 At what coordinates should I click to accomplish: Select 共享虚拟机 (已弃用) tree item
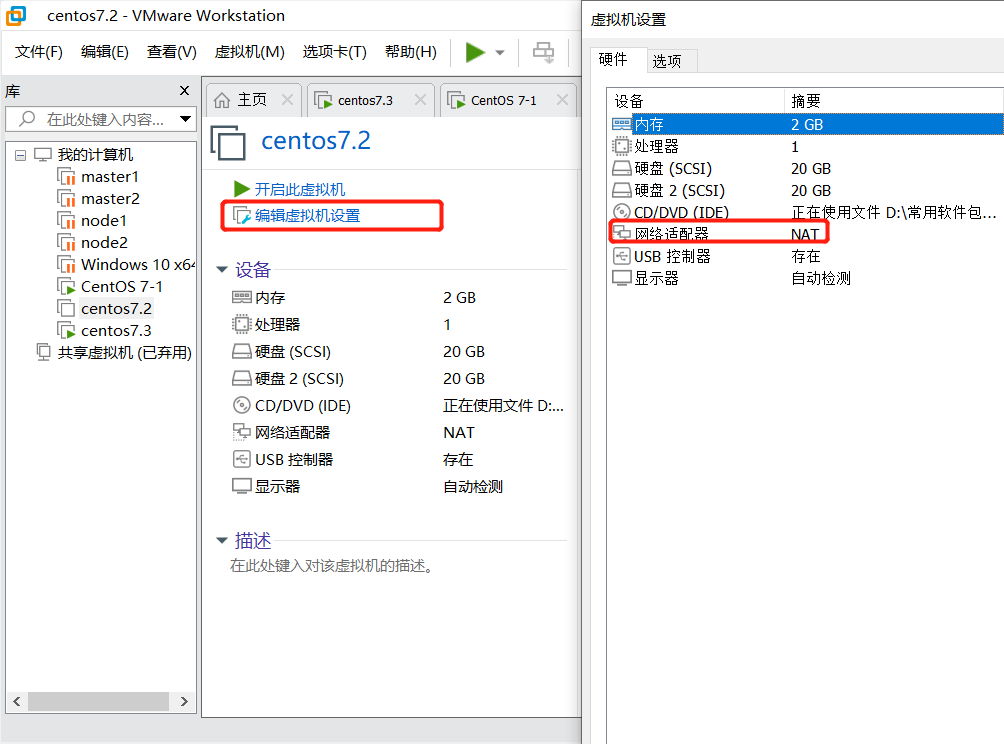coord(124,353)
